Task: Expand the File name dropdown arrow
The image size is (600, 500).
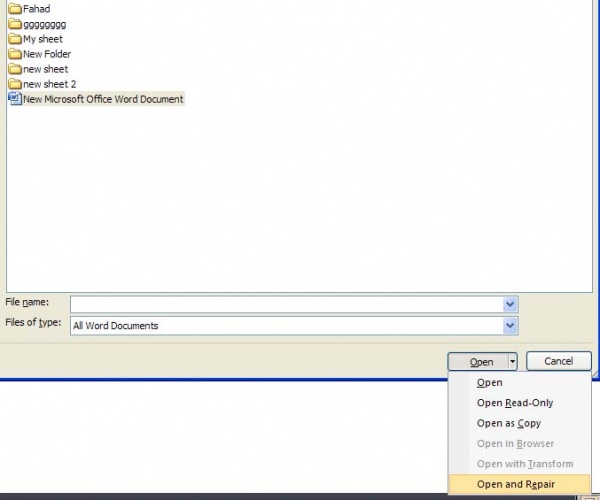Action: coord(510,305)
